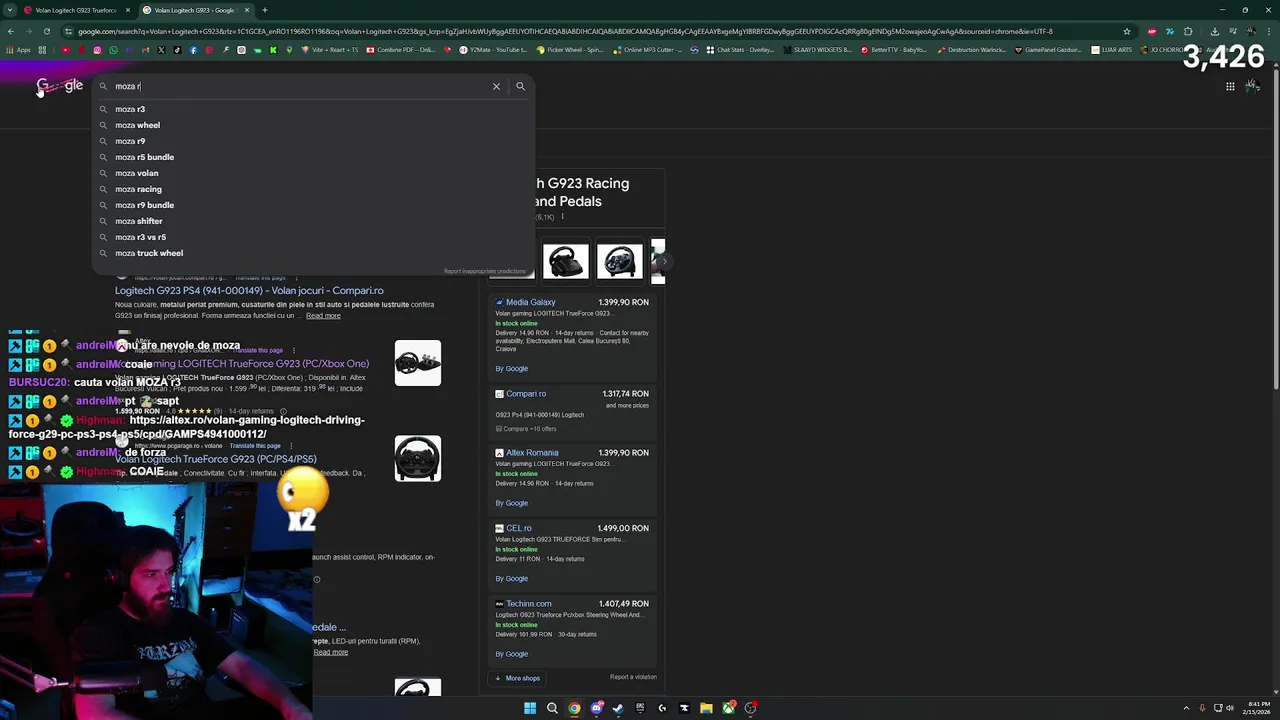Open the Google apps grid

[1230, 86]
